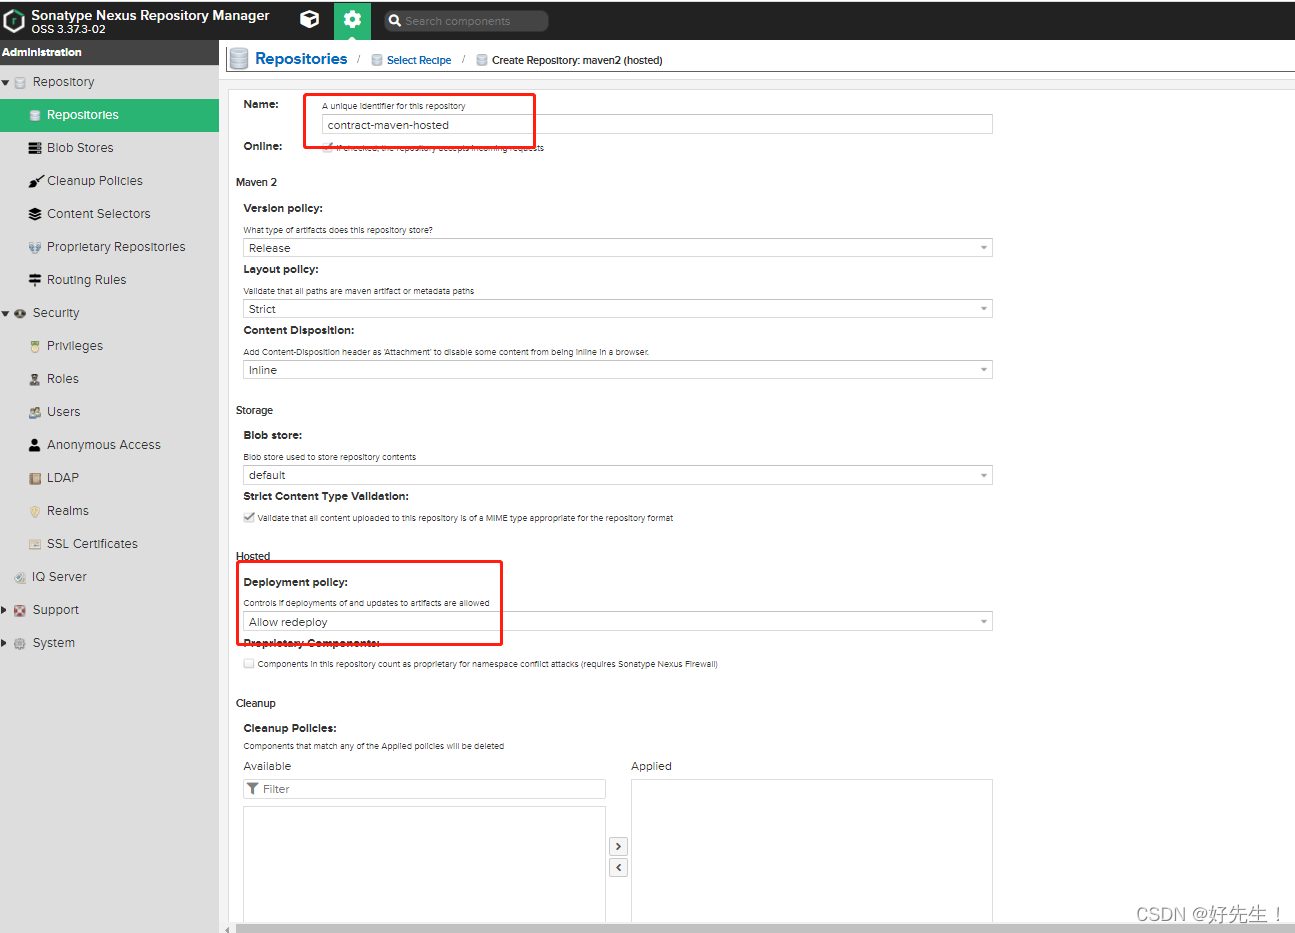Select Repositories in the sidebar
The height and width of the screenshot is (933, 1295).
[x=109, y=115]
